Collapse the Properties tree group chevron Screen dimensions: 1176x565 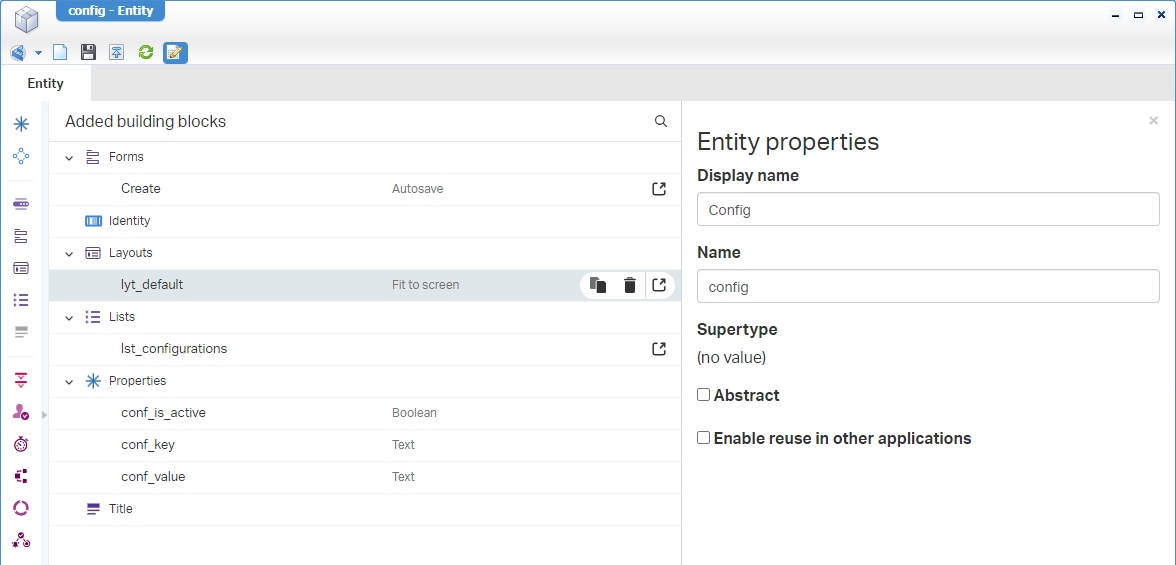pyautogui.click(x=69, y=381)
